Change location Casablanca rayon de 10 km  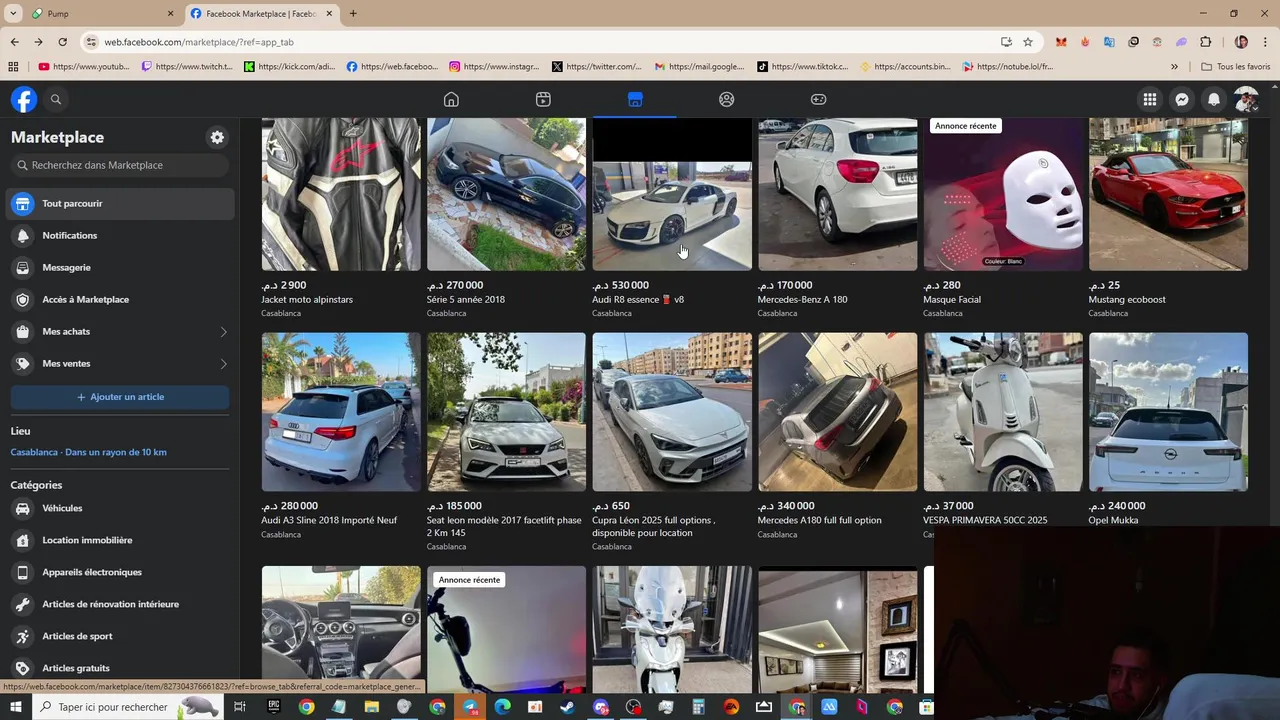[89, 452]
